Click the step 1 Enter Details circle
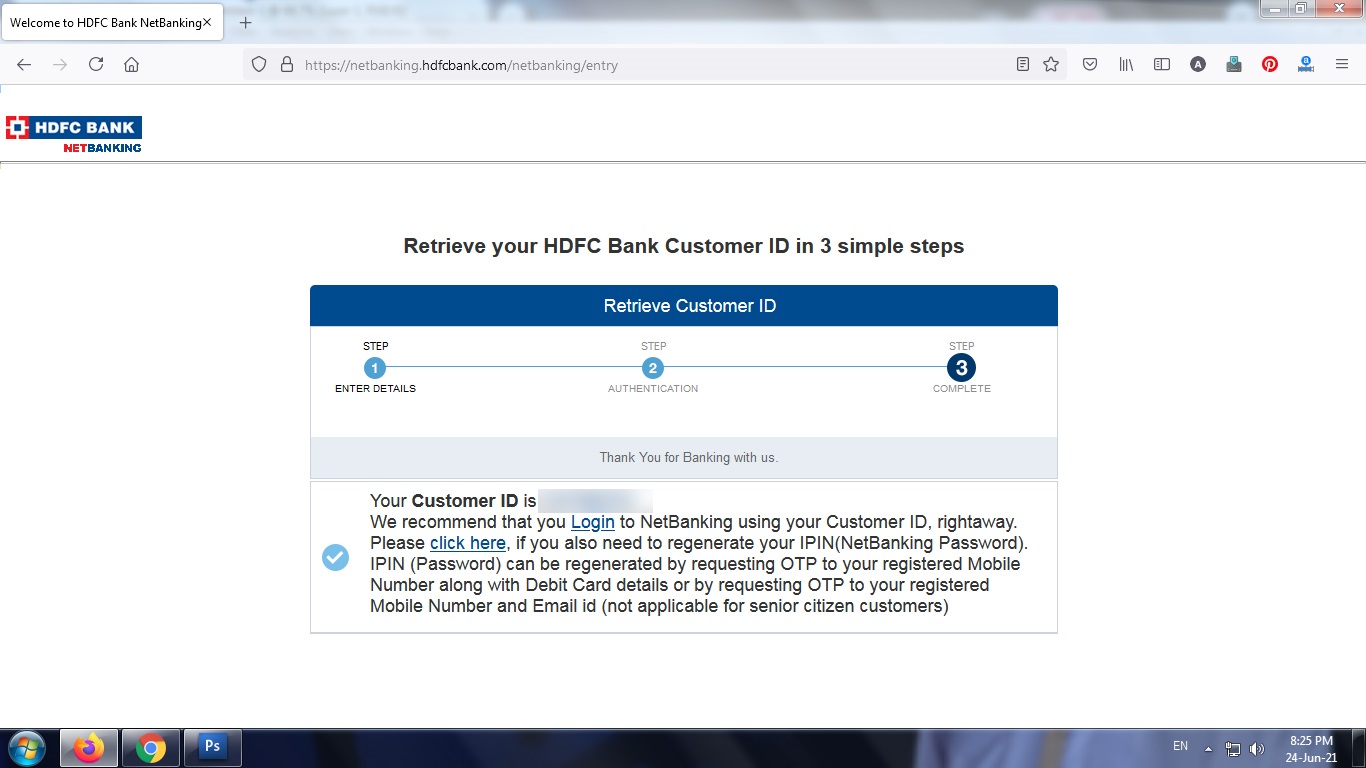The image size is (1366, 768). pyautogui.click(x=375, y=368)
